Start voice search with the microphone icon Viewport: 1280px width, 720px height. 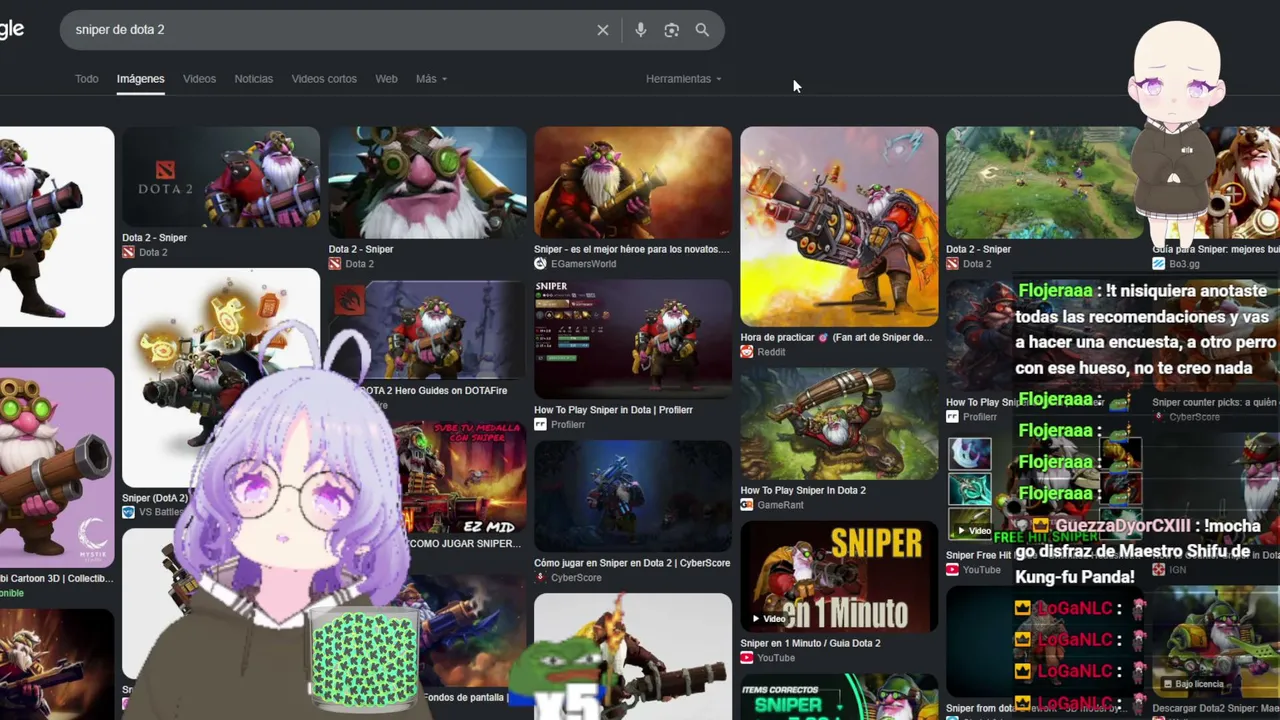[641, 30]
